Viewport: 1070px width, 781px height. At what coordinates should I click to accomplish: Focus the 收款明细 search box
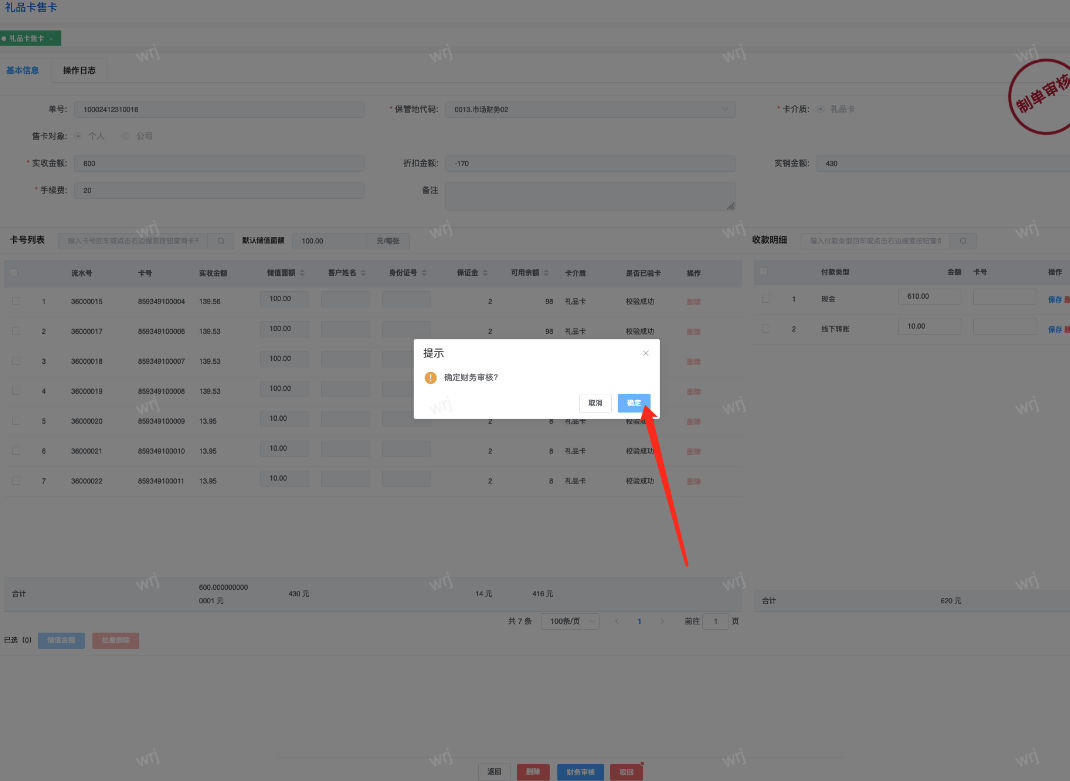(876, 241)
